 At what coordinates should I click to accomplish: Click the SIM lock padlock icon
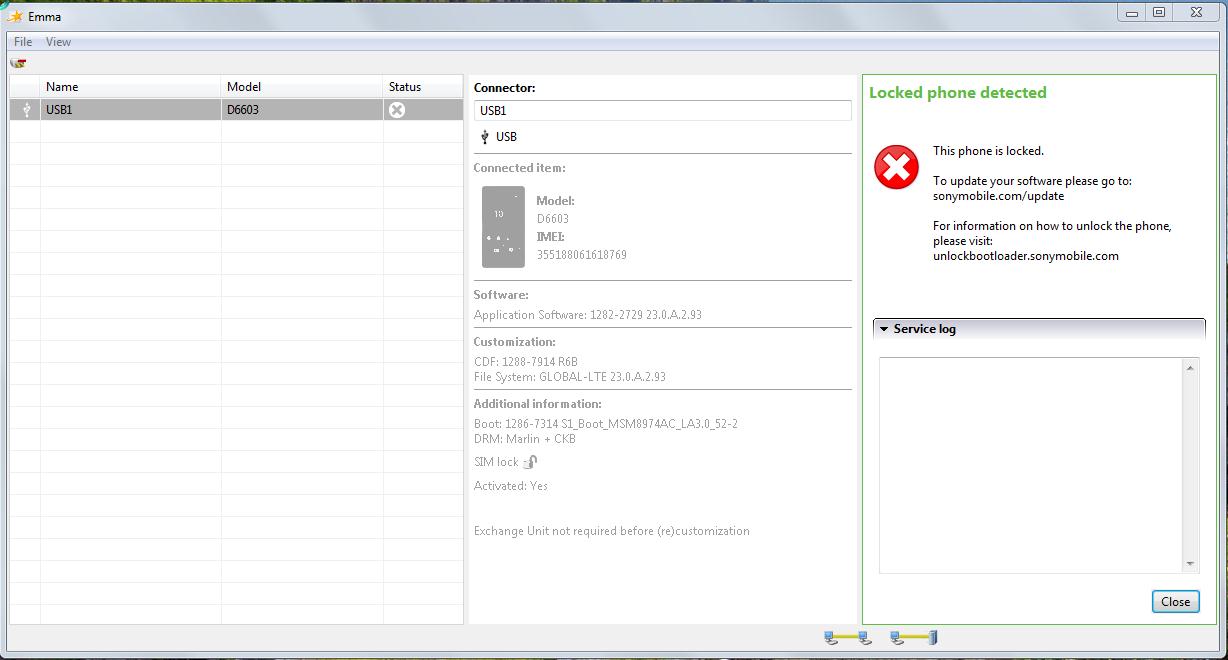click(531, 462)
